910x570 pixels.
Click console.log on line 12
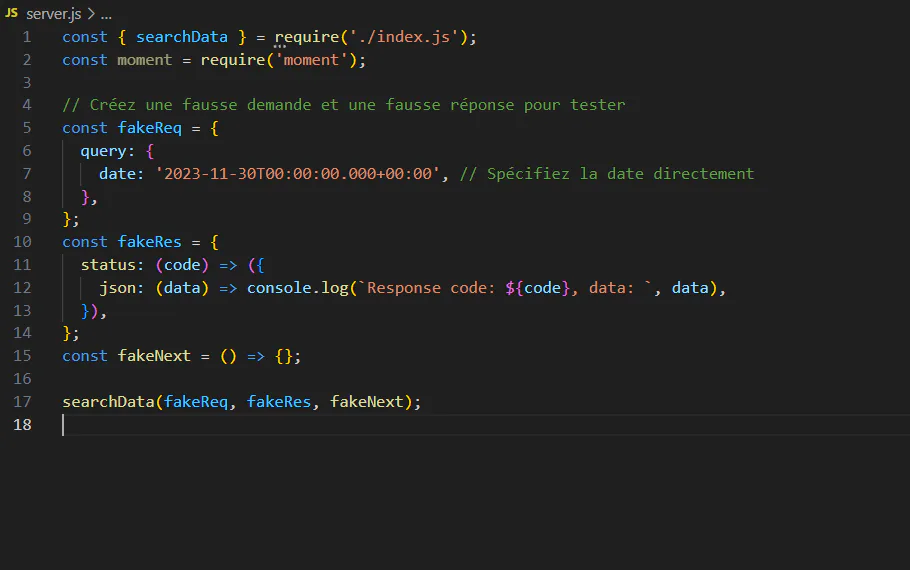click(x=298, y=288)
